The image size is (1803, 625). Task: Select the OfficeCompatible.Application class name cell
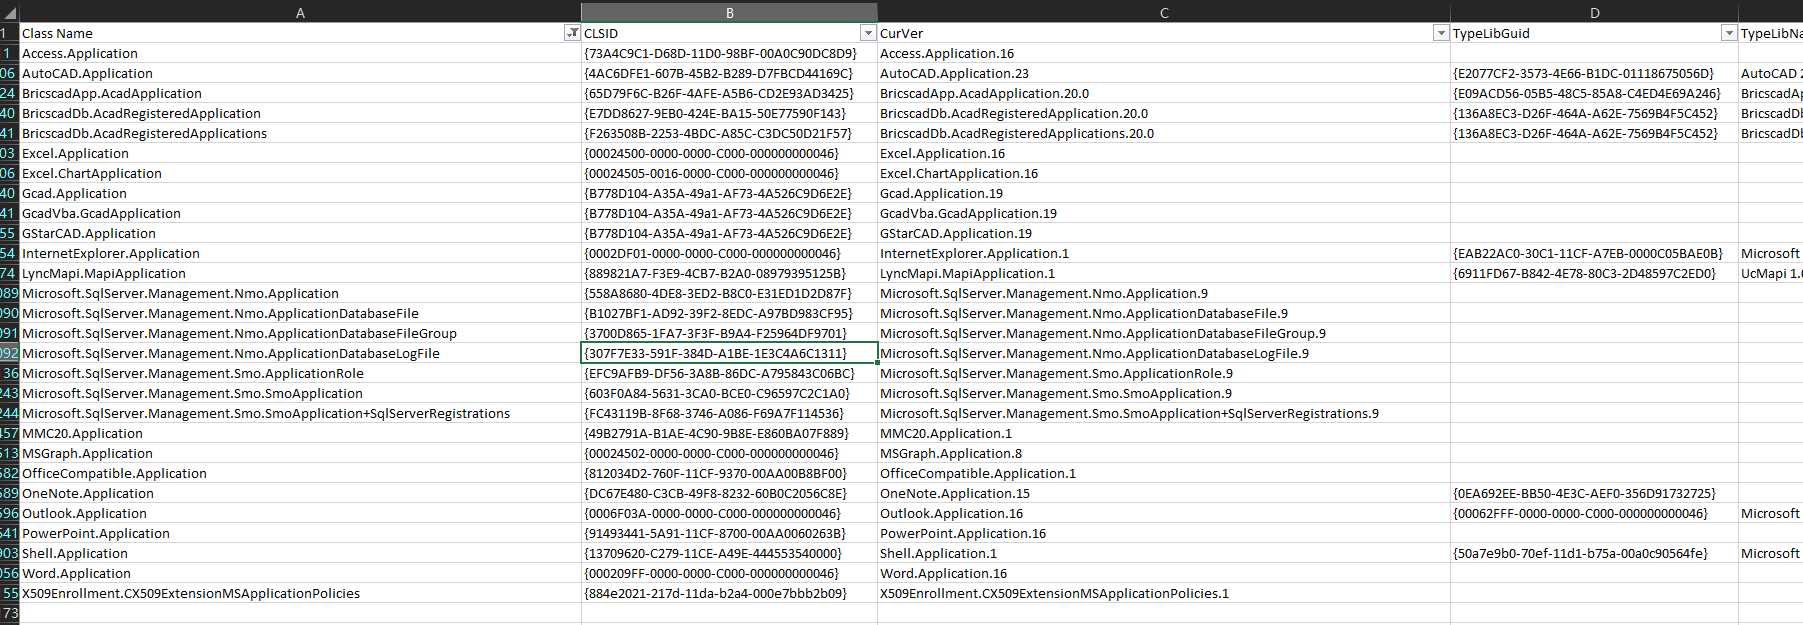(x=300, y=473)
